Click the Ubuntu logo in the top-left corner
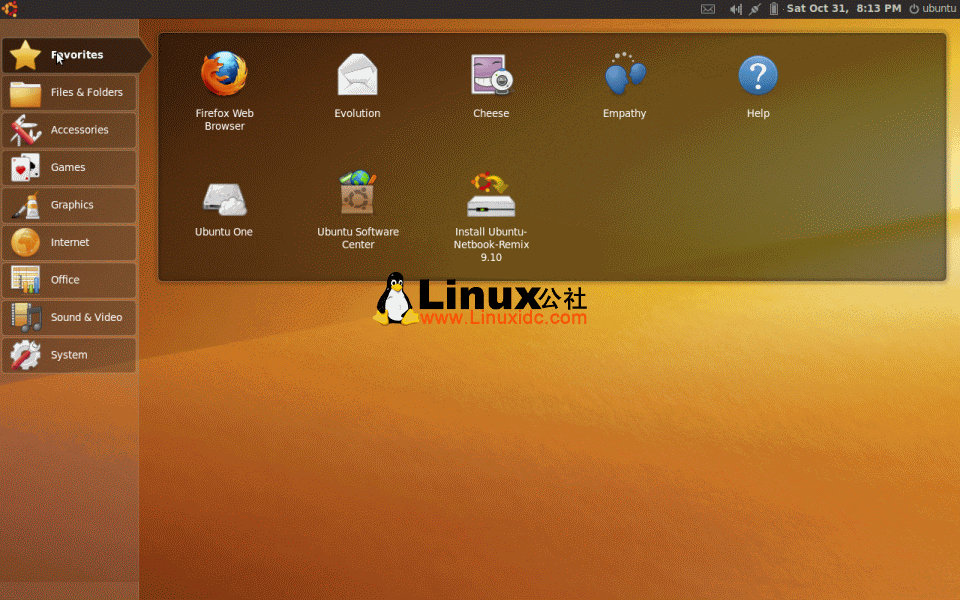The height and width of the screenshot is (600, 960). (x=11, y=9)
